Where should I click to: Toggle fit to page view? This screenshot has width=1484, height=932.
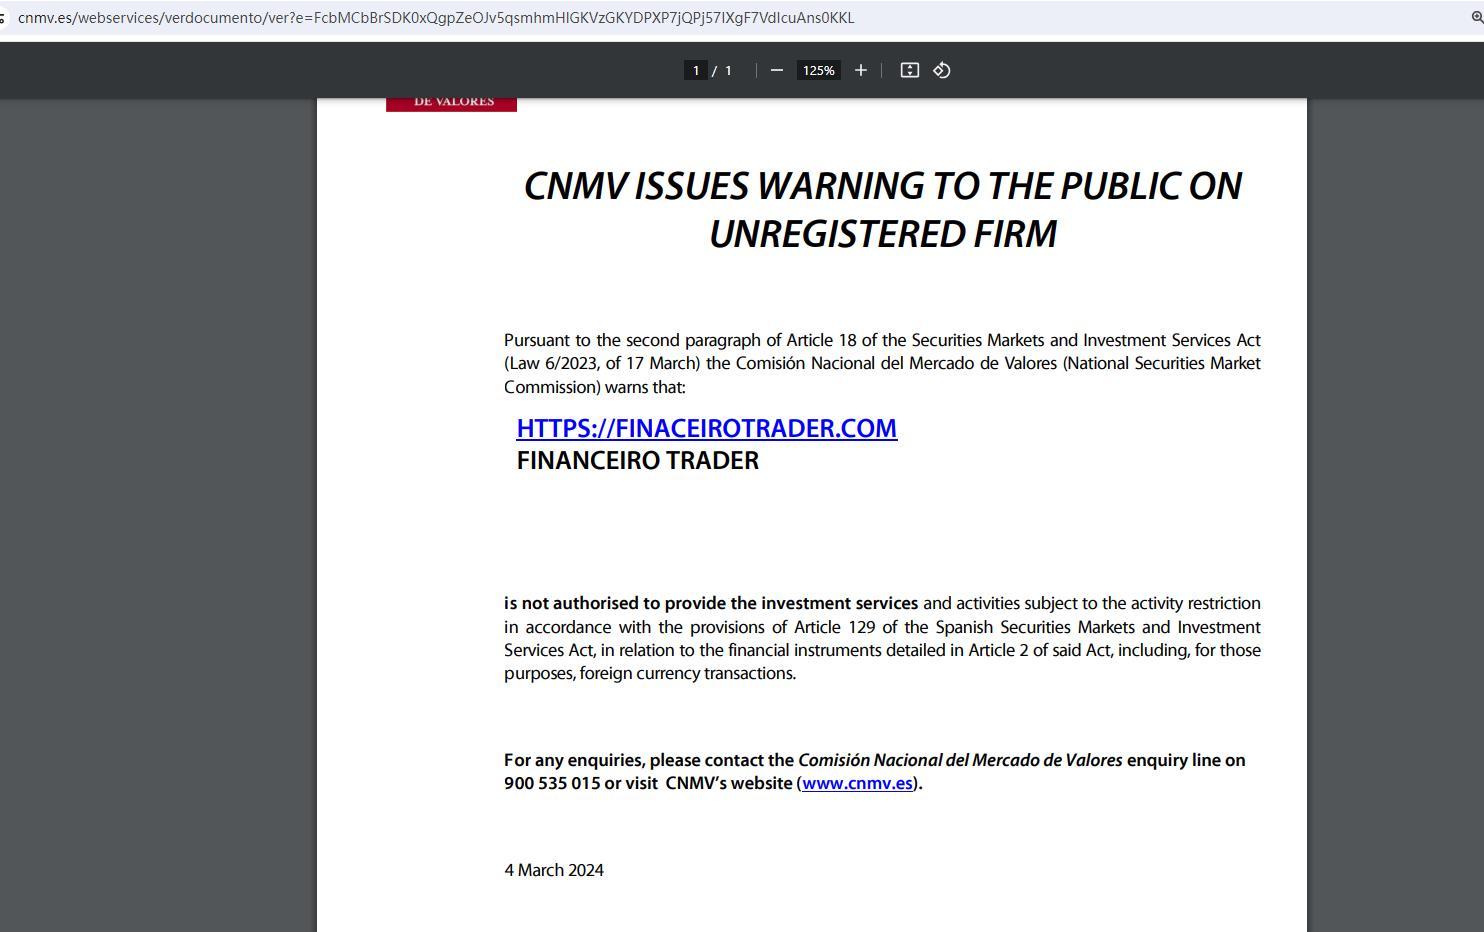click(x=909, y=70)
